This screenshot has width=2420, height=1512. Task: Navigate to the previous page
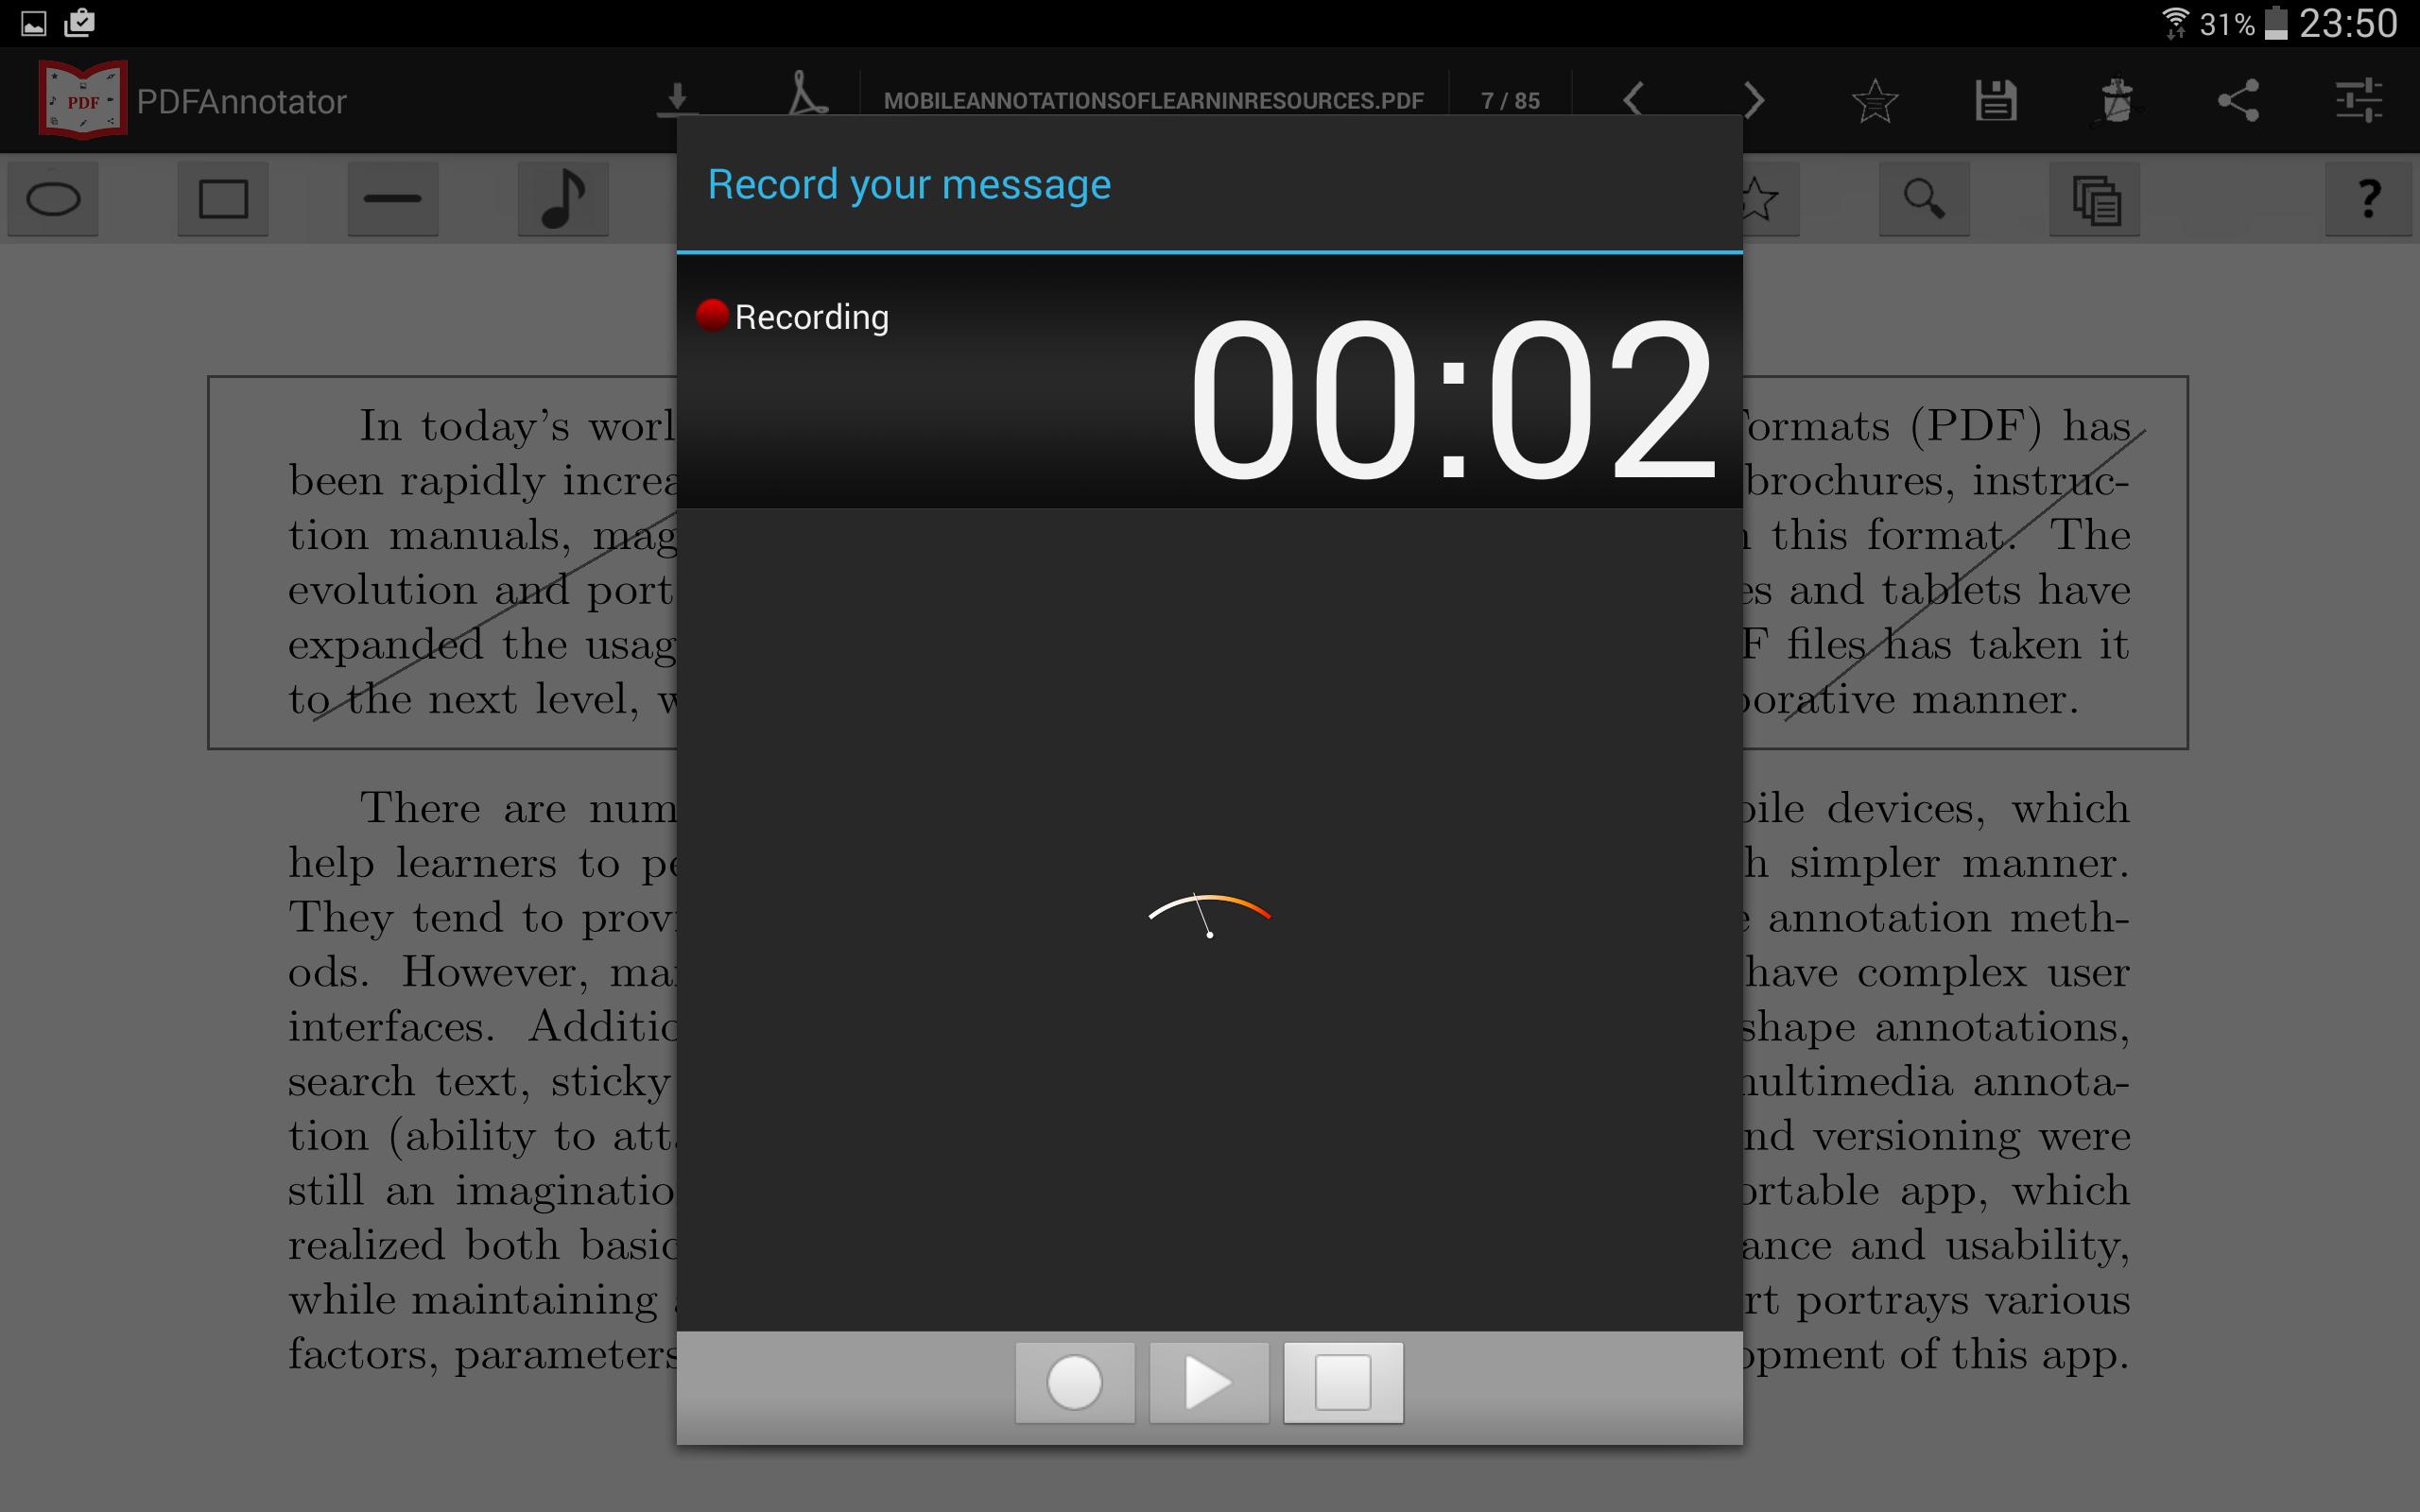click(1633, 99)
